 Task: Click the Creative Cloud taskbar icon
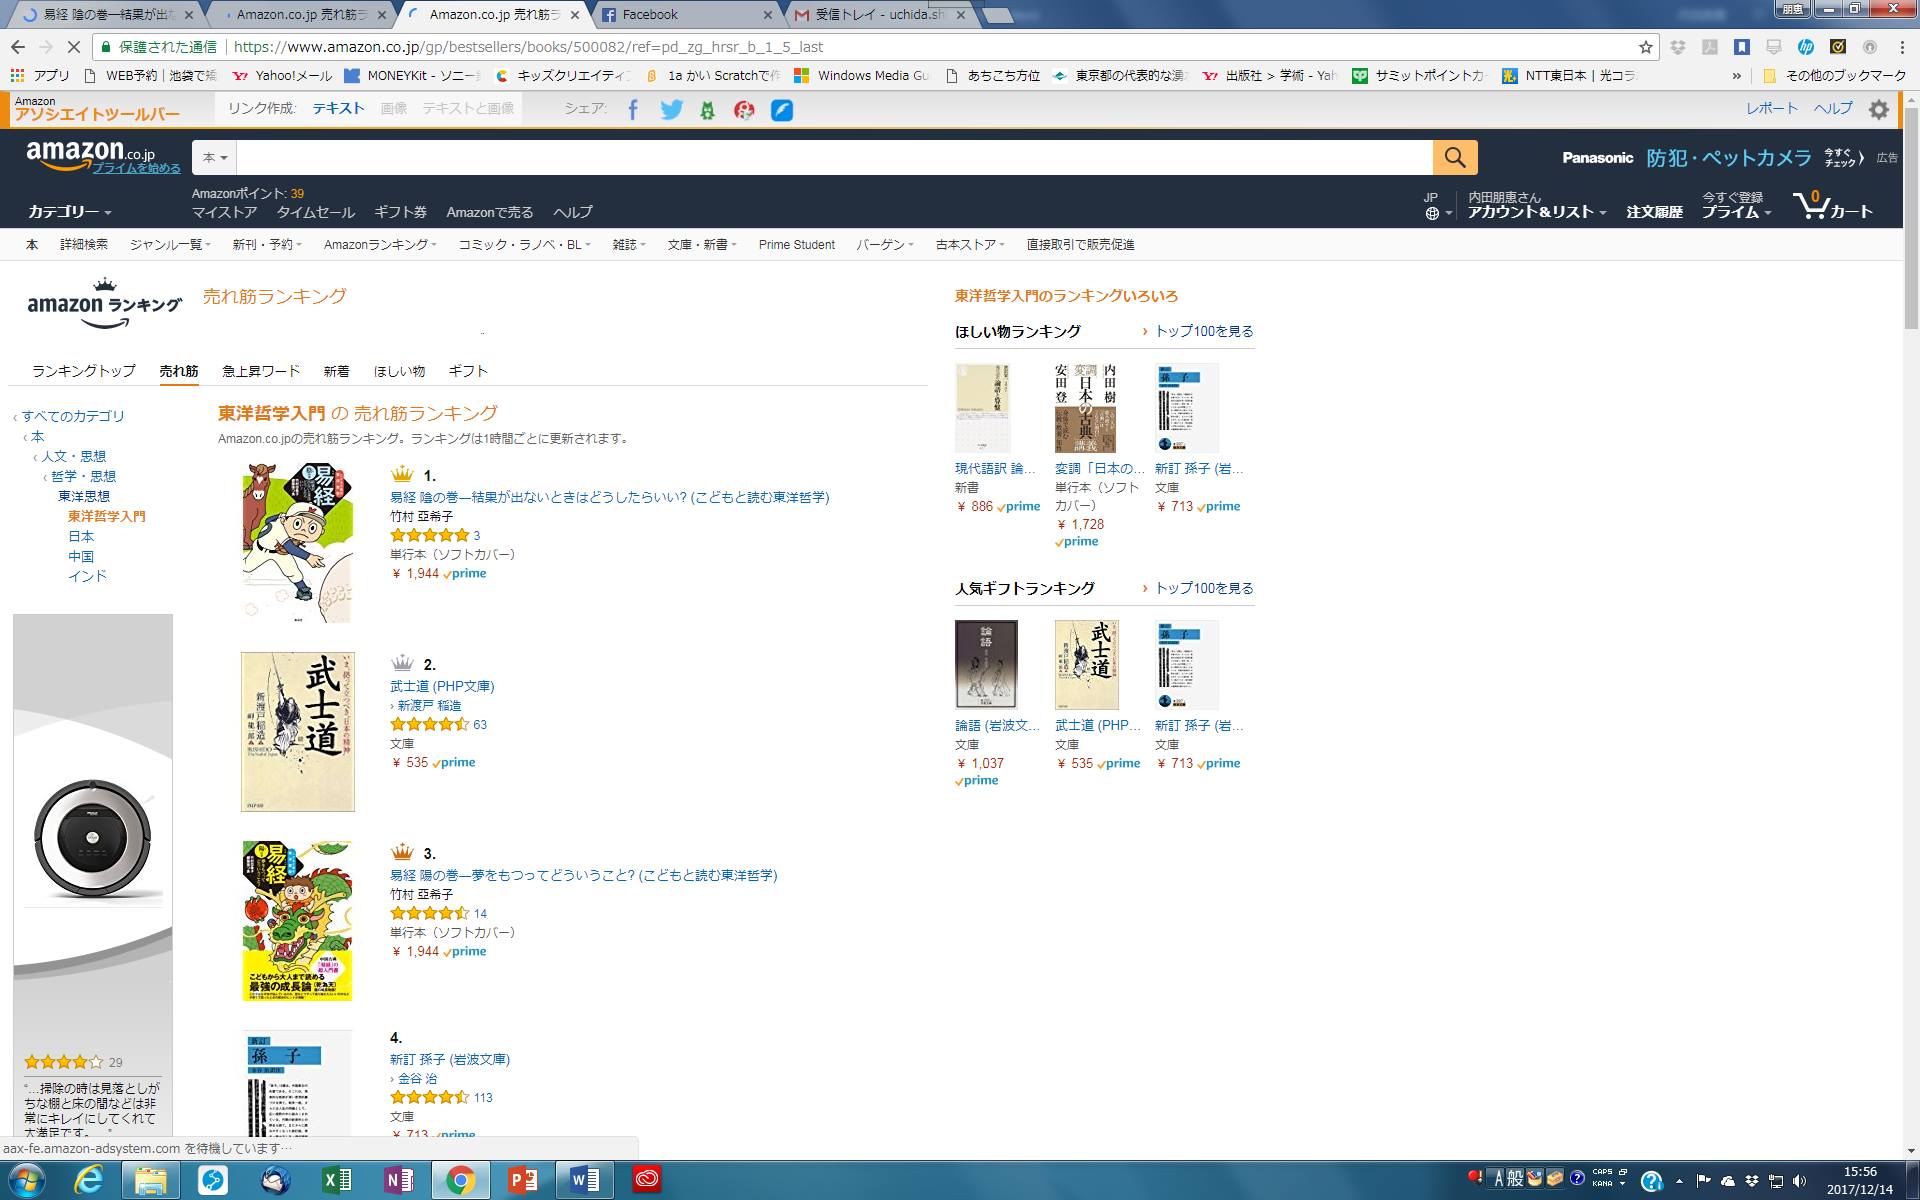(x=647, y=1181)
